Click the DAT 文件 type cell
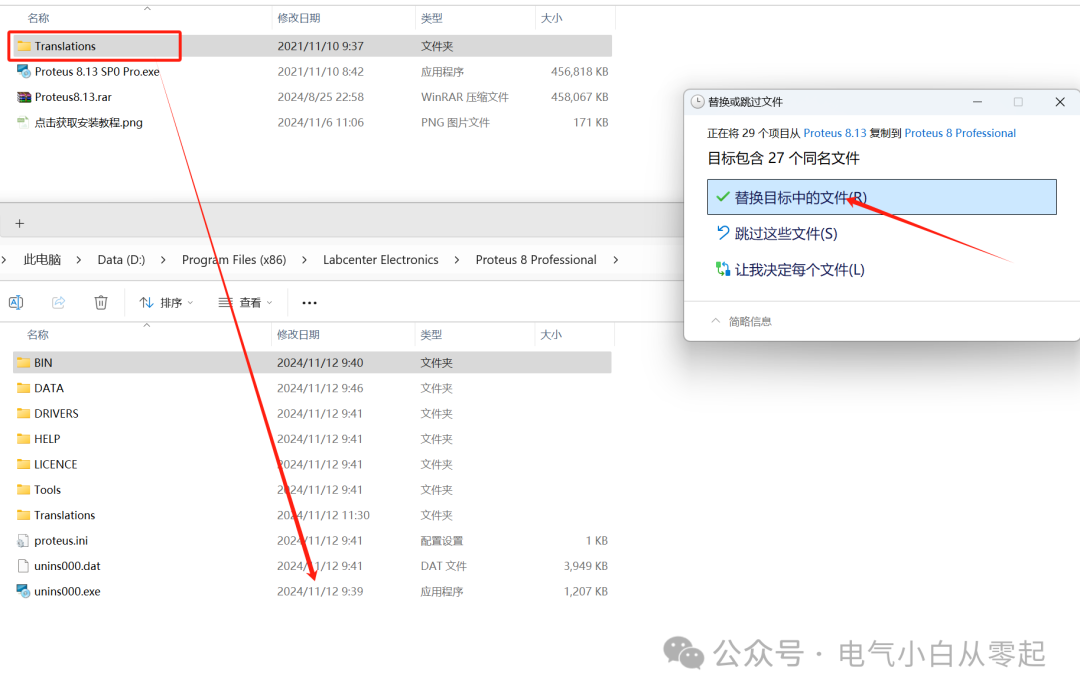The width and height of the screenshot is (1080, 697). 444,566
